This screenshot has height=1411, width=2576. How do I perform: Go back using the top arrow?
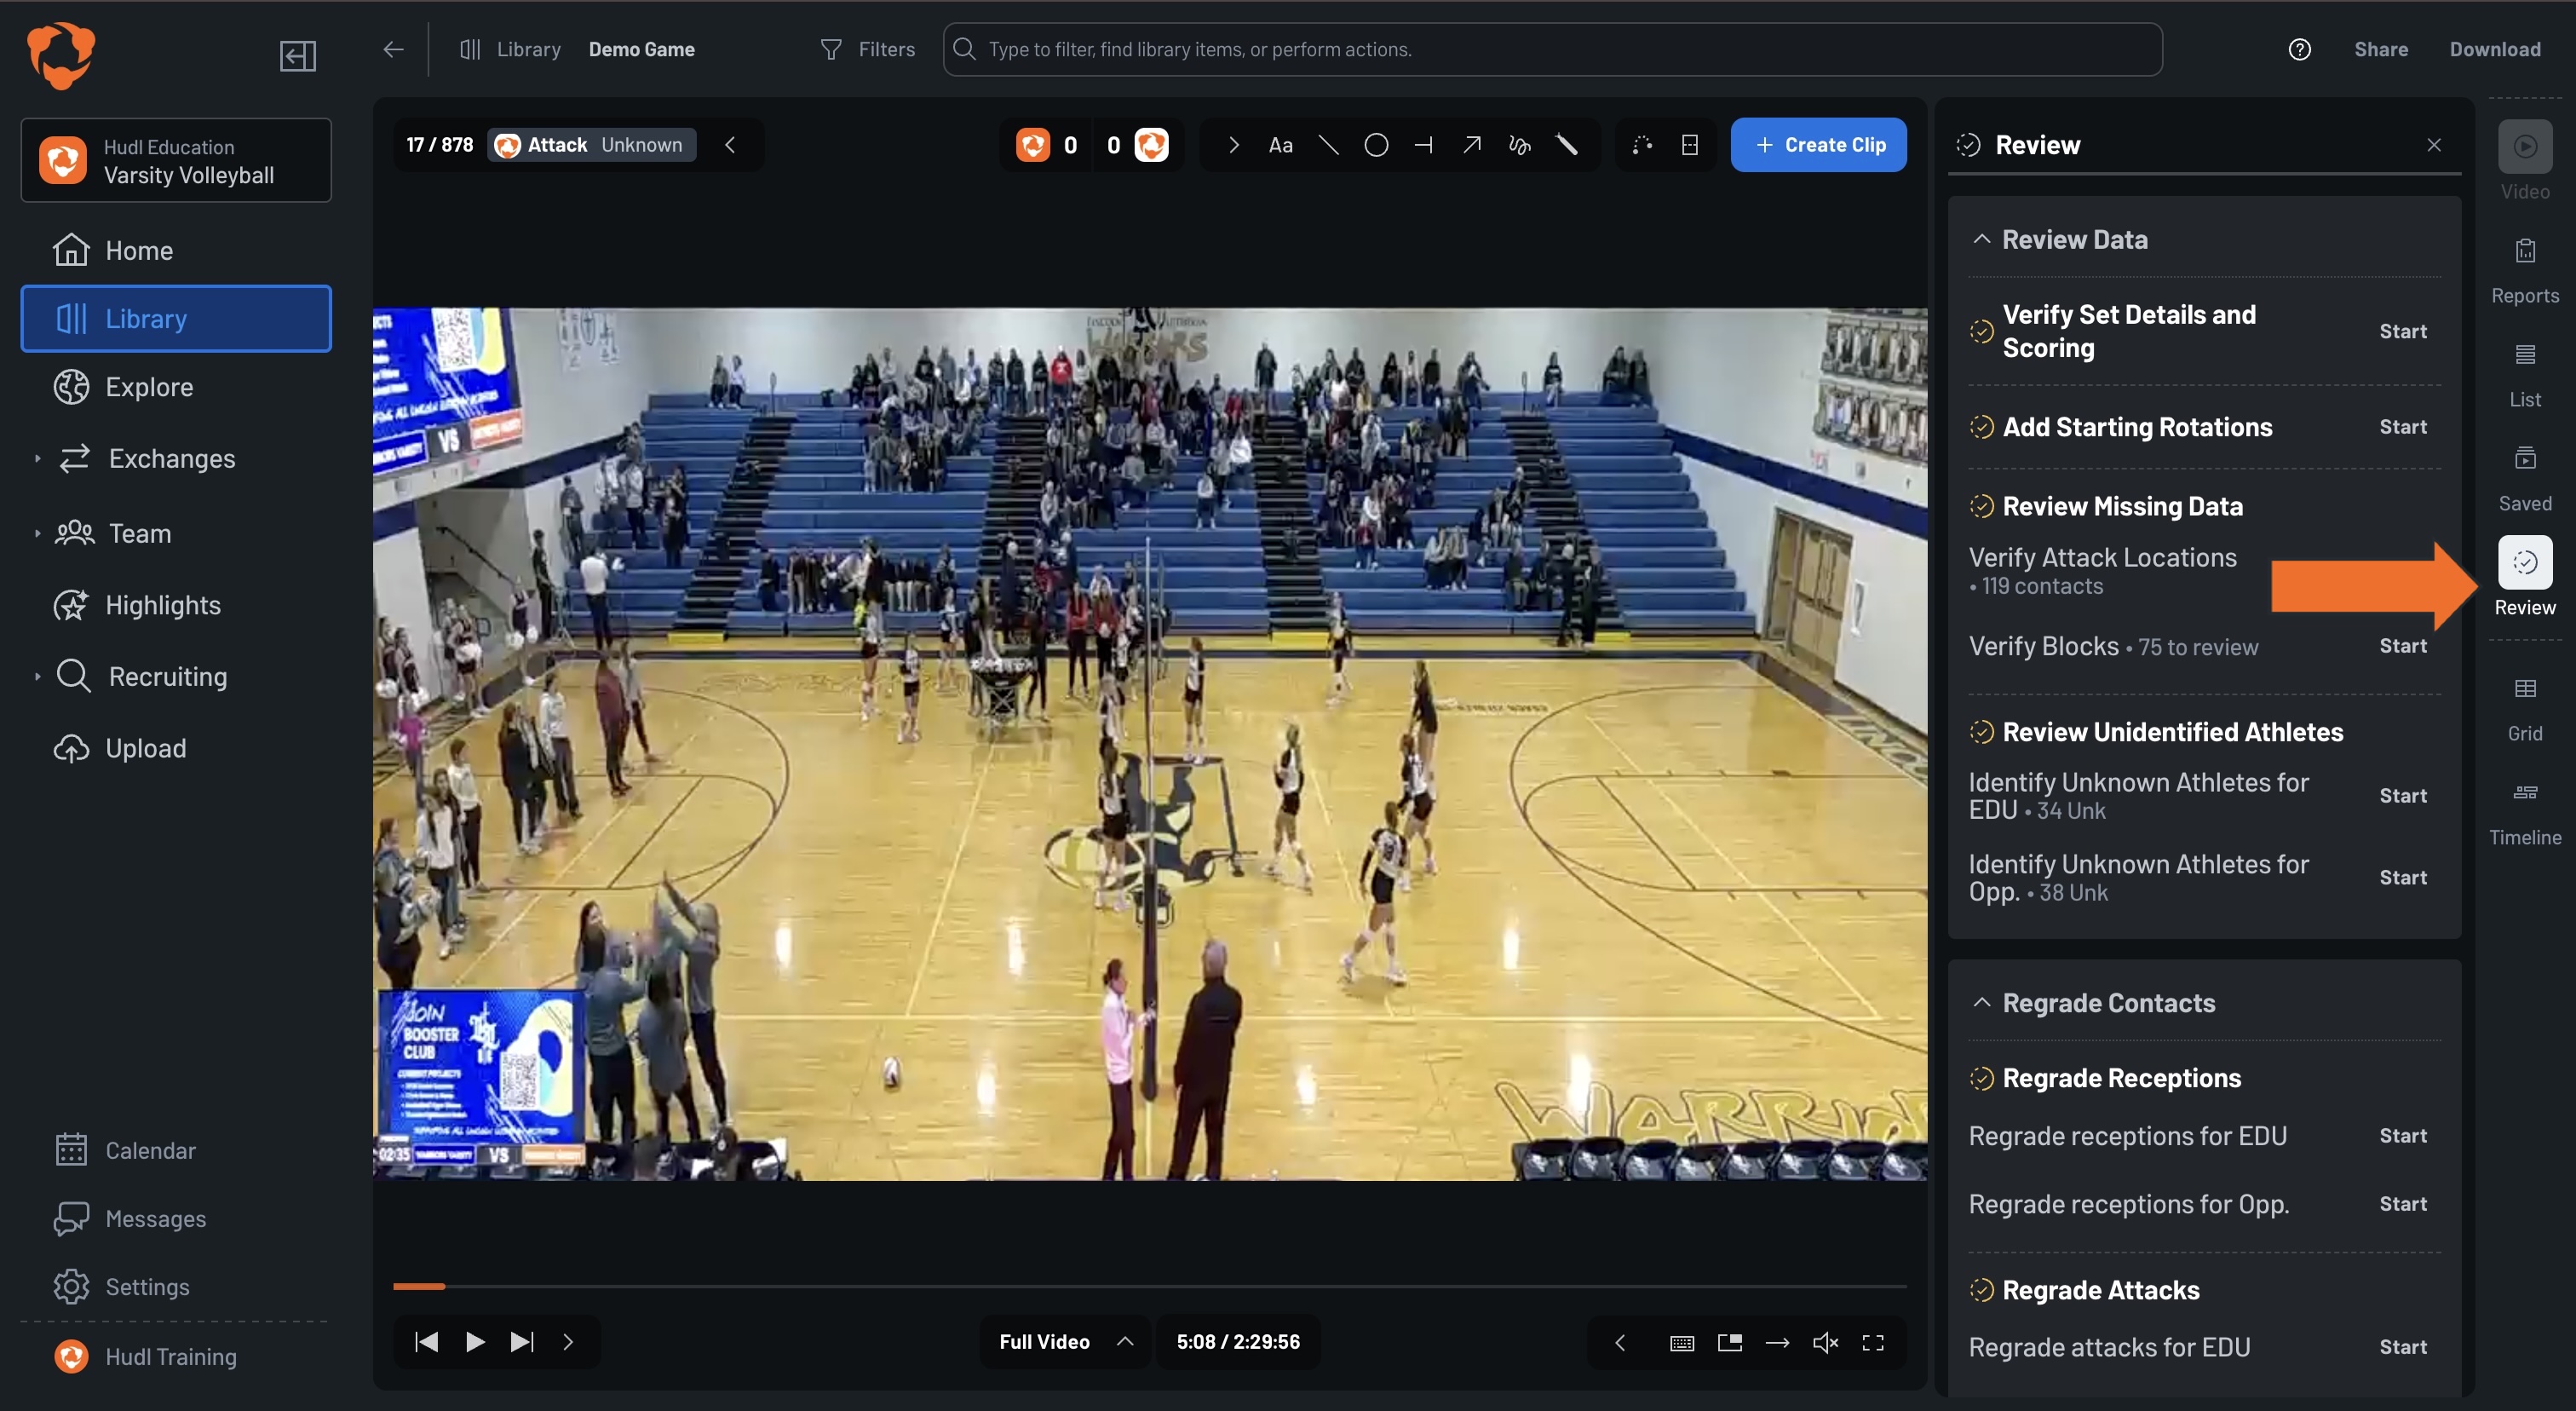393,49
